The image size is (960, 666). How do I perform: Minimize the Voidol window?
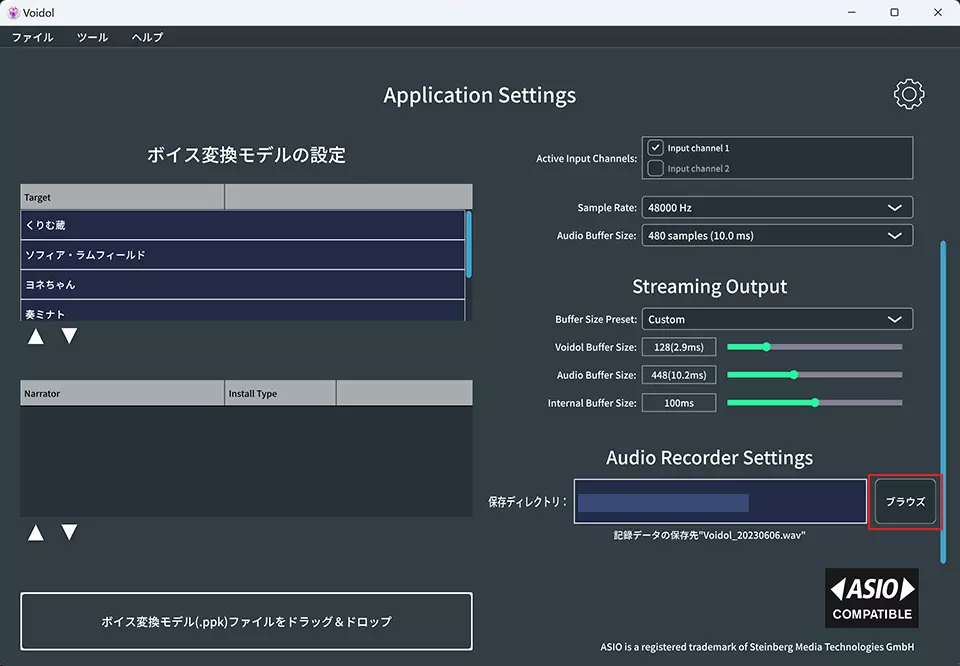[852, 12]
